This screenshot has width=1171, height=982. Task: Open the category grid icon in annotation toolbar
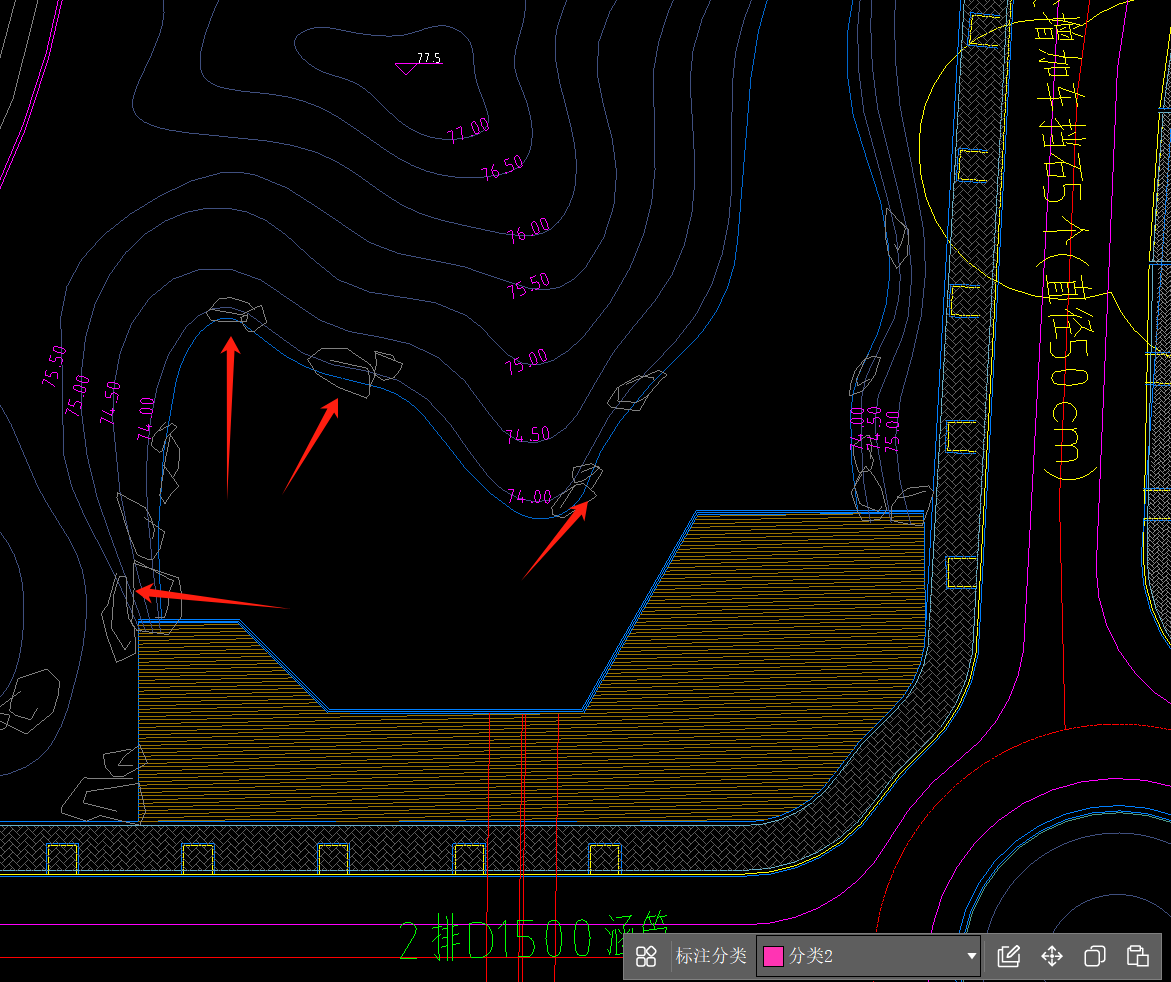646,956
